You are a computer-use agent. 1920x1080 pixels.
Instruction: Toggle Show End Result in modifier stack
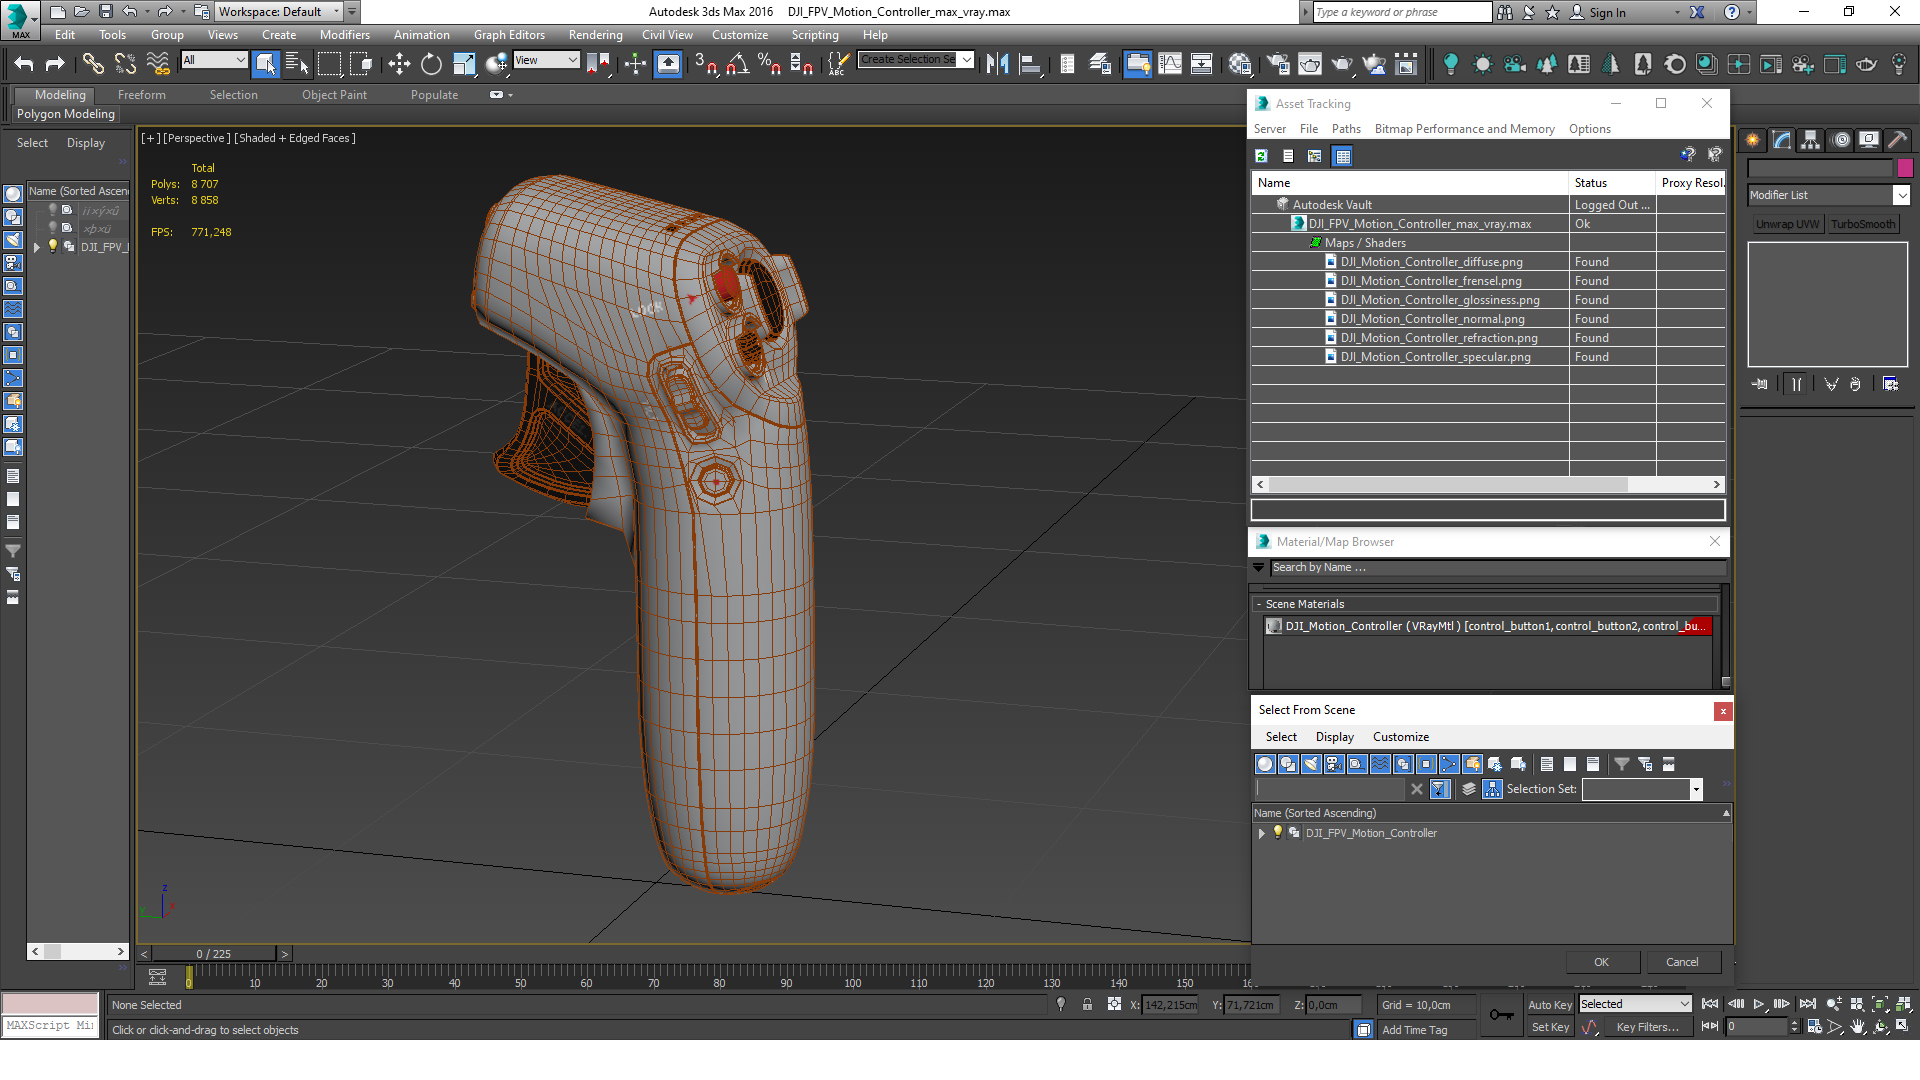[x=1797, y=384]
